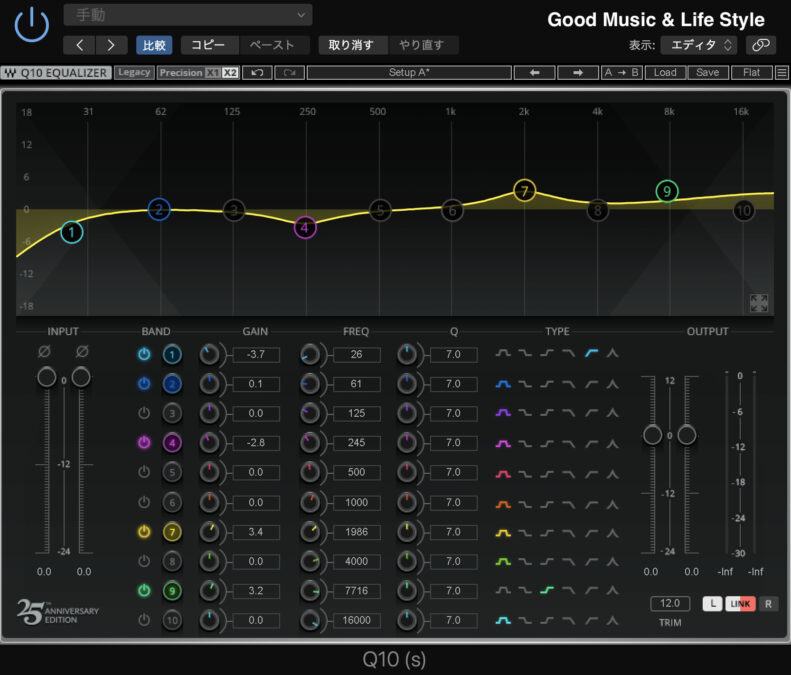This screenshot has width=791, height=675.
Task: Select the R channel button
Action: point(768,604)
